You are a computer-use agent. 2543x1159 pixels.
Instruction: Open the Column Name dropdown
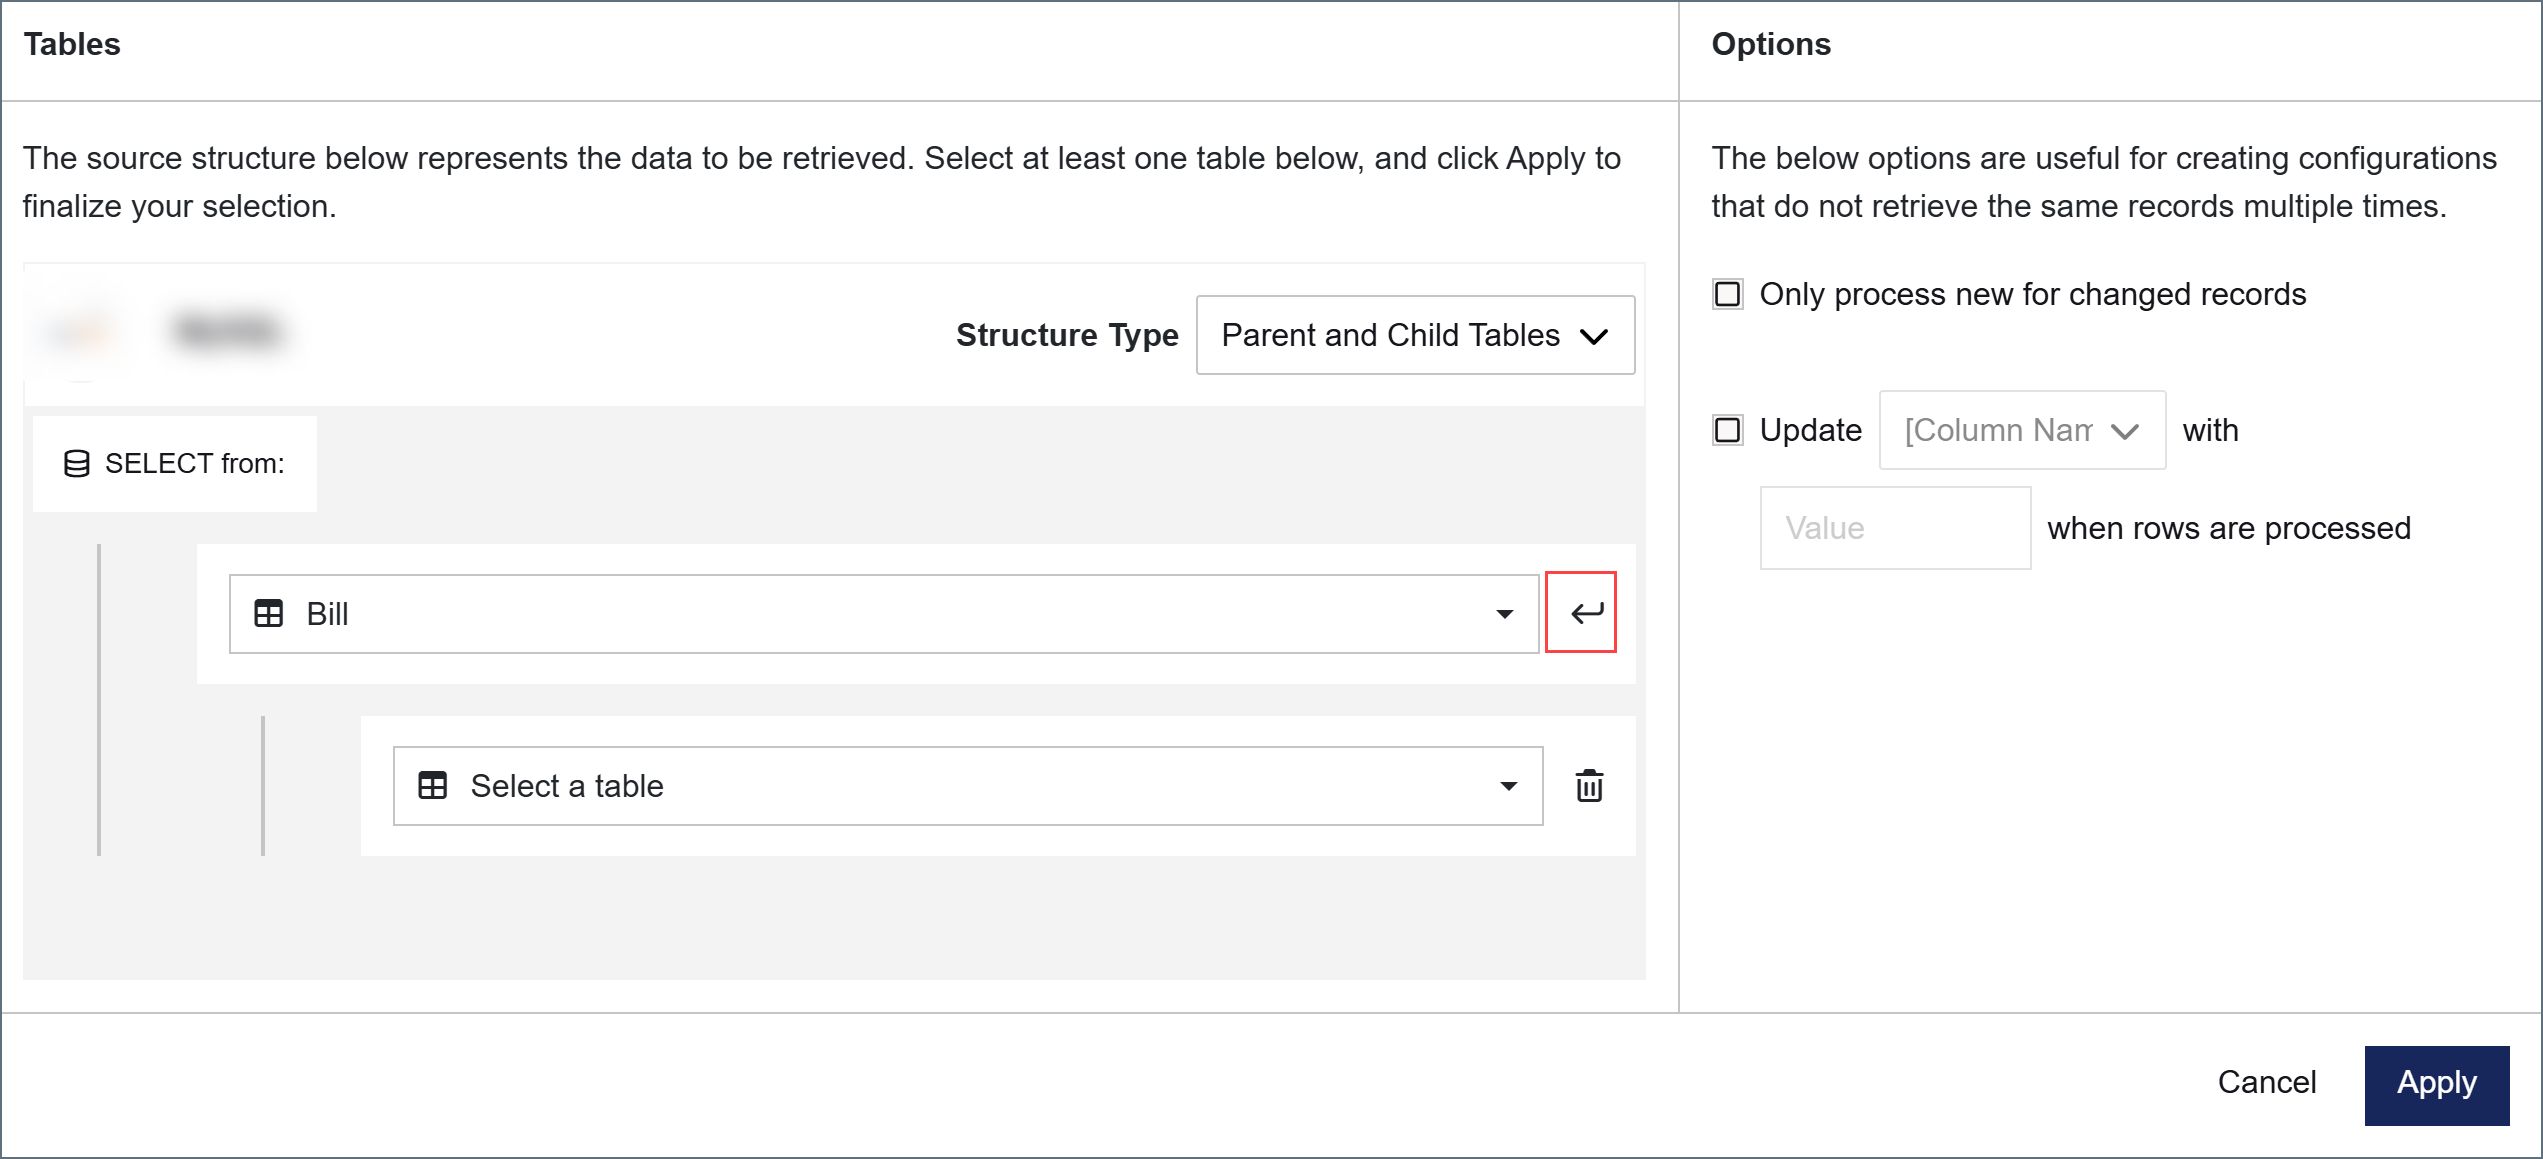(2022, 430)
